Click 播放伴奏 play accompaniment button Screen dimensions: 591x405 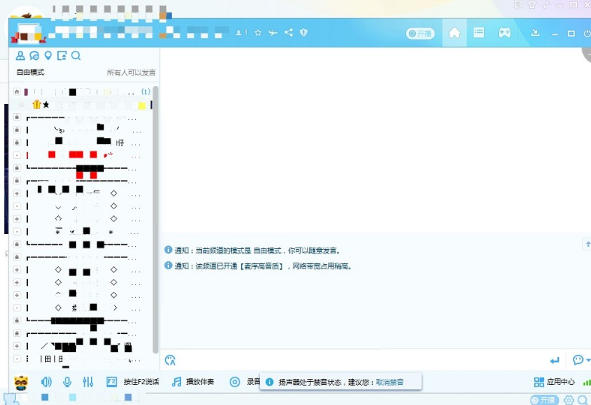click(200, 382)
